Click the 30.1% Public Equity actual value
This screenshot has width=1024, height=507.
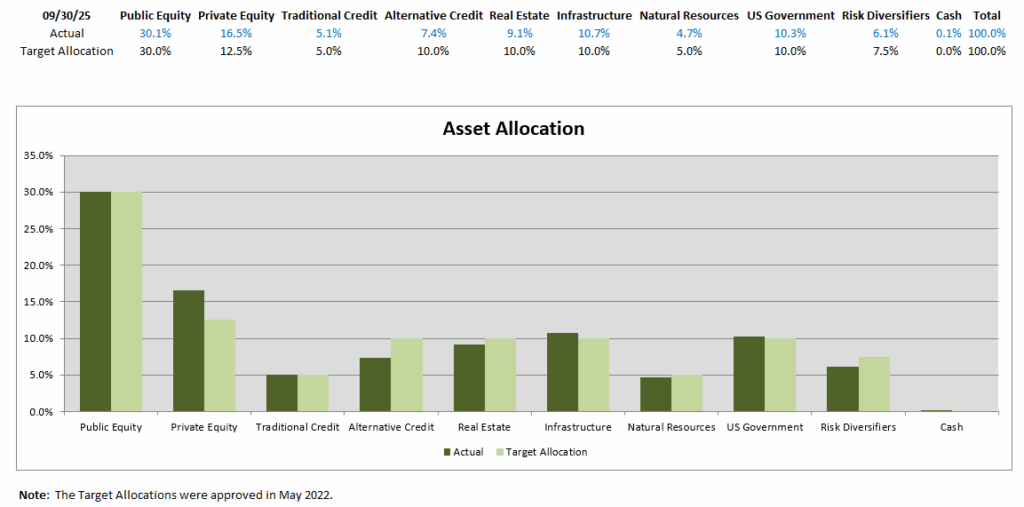pos(153,33)
